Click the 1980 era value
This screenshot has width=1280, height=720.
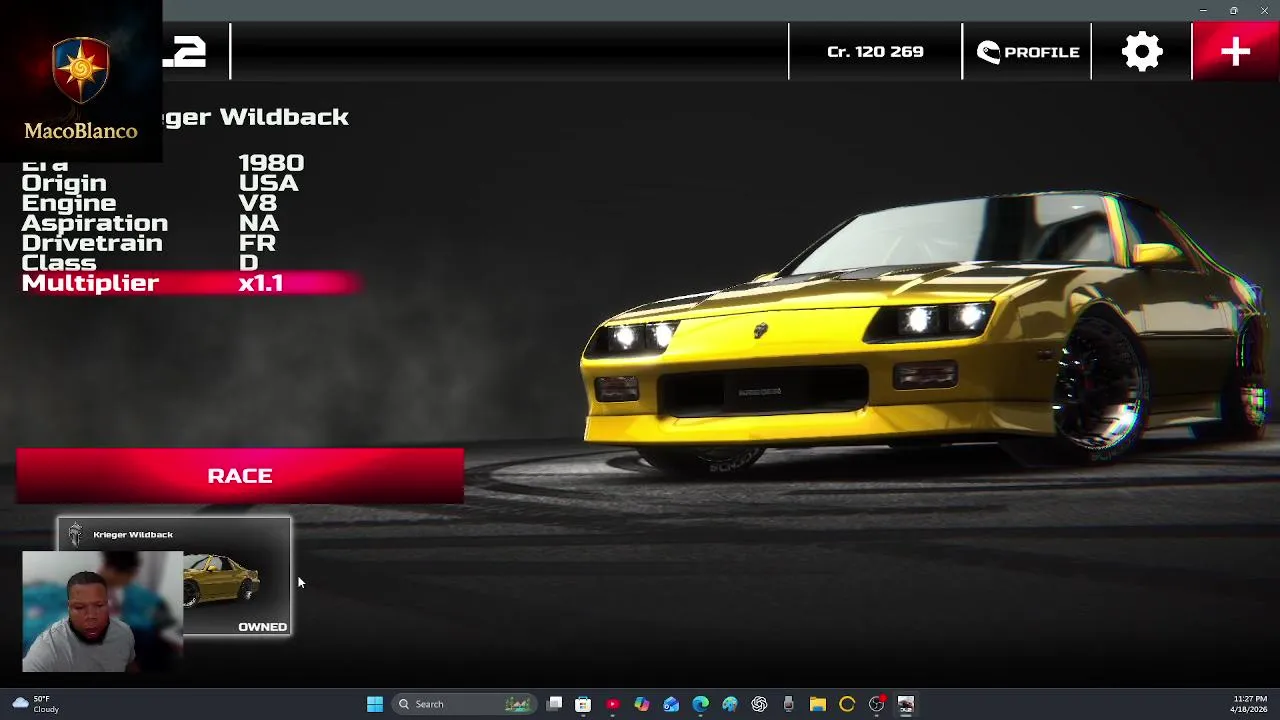tap(271, 163)
